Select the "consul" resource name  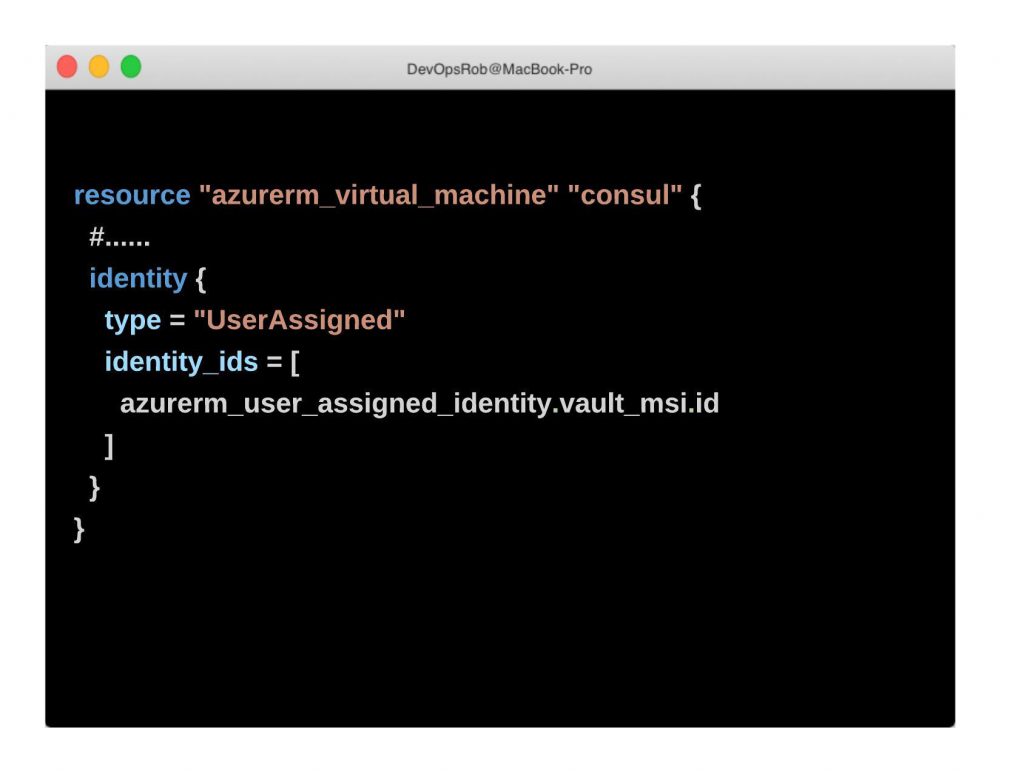click(x=625, y=195)
